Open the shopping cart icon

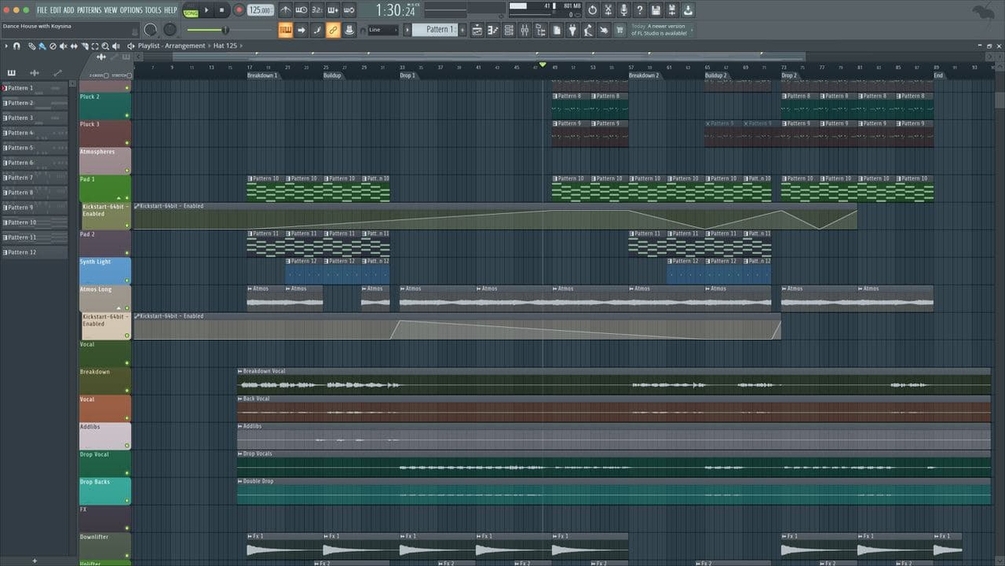coord(620,30)
